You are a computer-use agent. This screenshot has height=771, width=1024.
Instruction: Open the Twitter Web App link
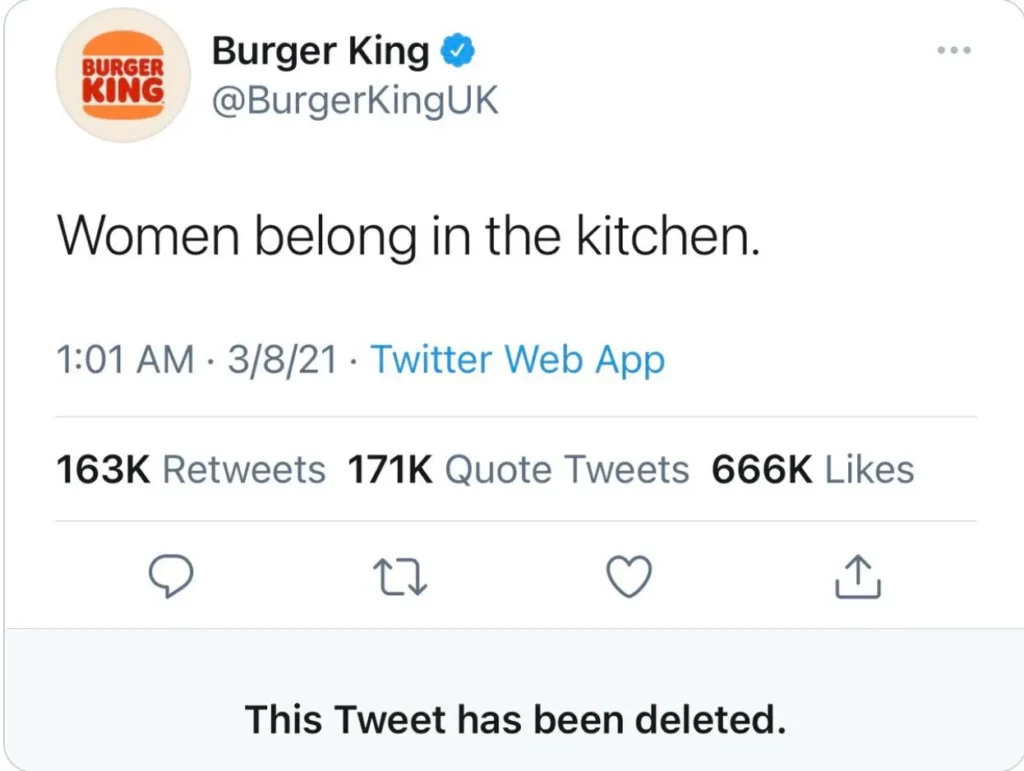[x=518, y=360]
